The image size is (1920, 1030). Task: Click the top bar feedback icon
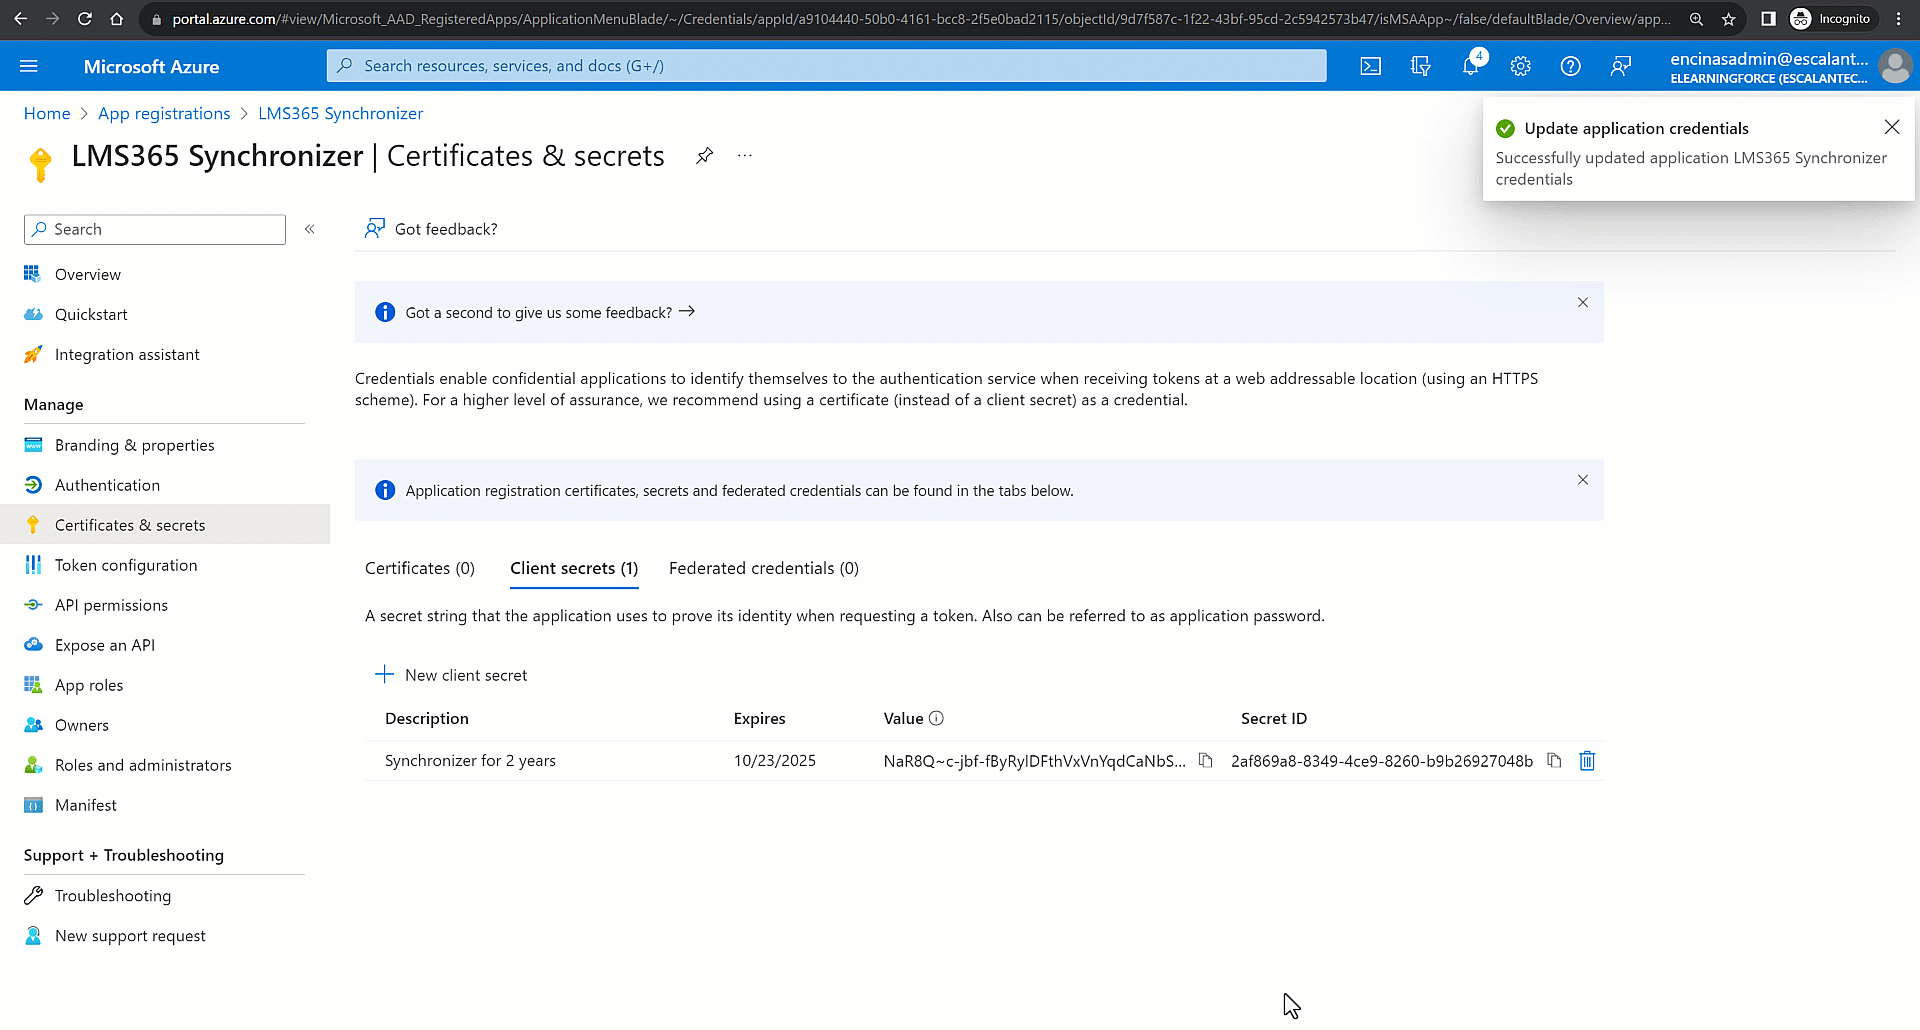[1620, 66]
